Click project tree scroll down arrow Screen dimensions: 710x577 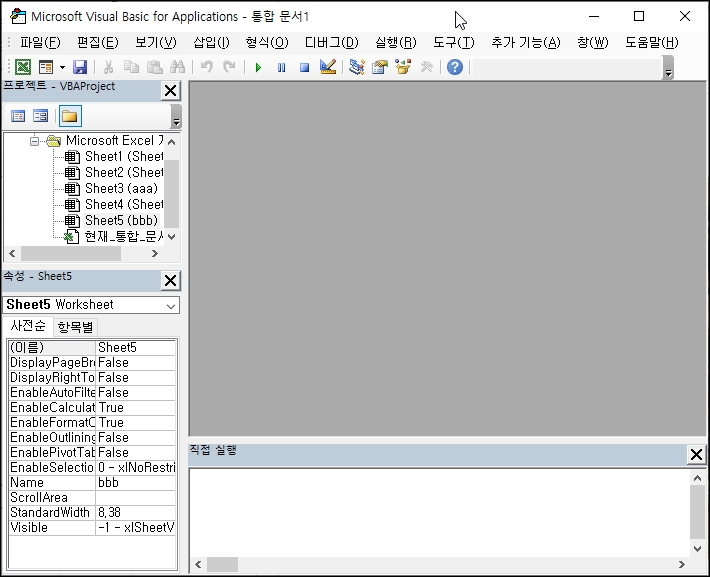(172, 237)
